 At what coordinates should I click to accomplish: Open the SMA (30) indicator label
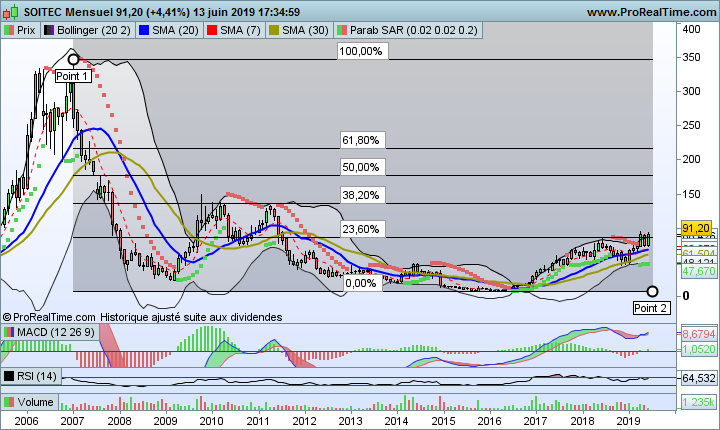(x=309, y=31)
